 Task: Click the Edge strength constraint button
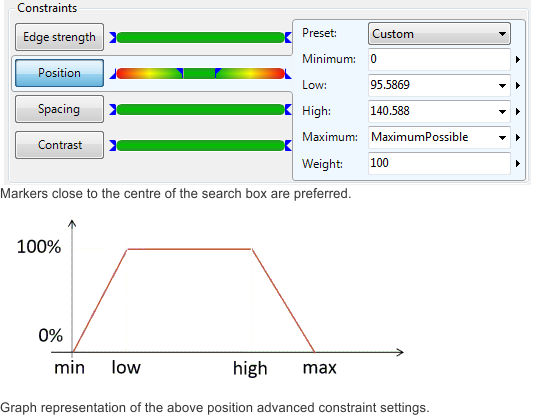(x=60, y=37)
